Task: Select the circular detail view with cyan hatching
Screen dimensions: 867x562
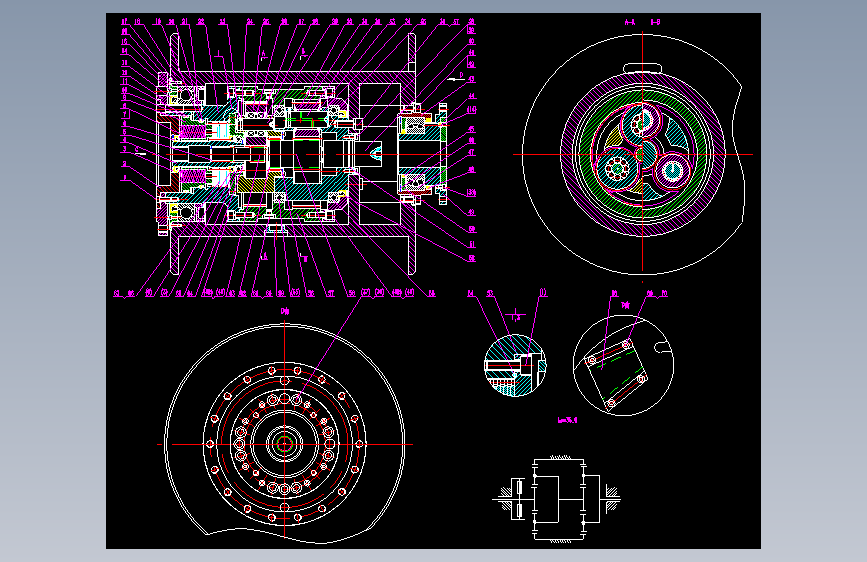Action: [x=515, y=365]
